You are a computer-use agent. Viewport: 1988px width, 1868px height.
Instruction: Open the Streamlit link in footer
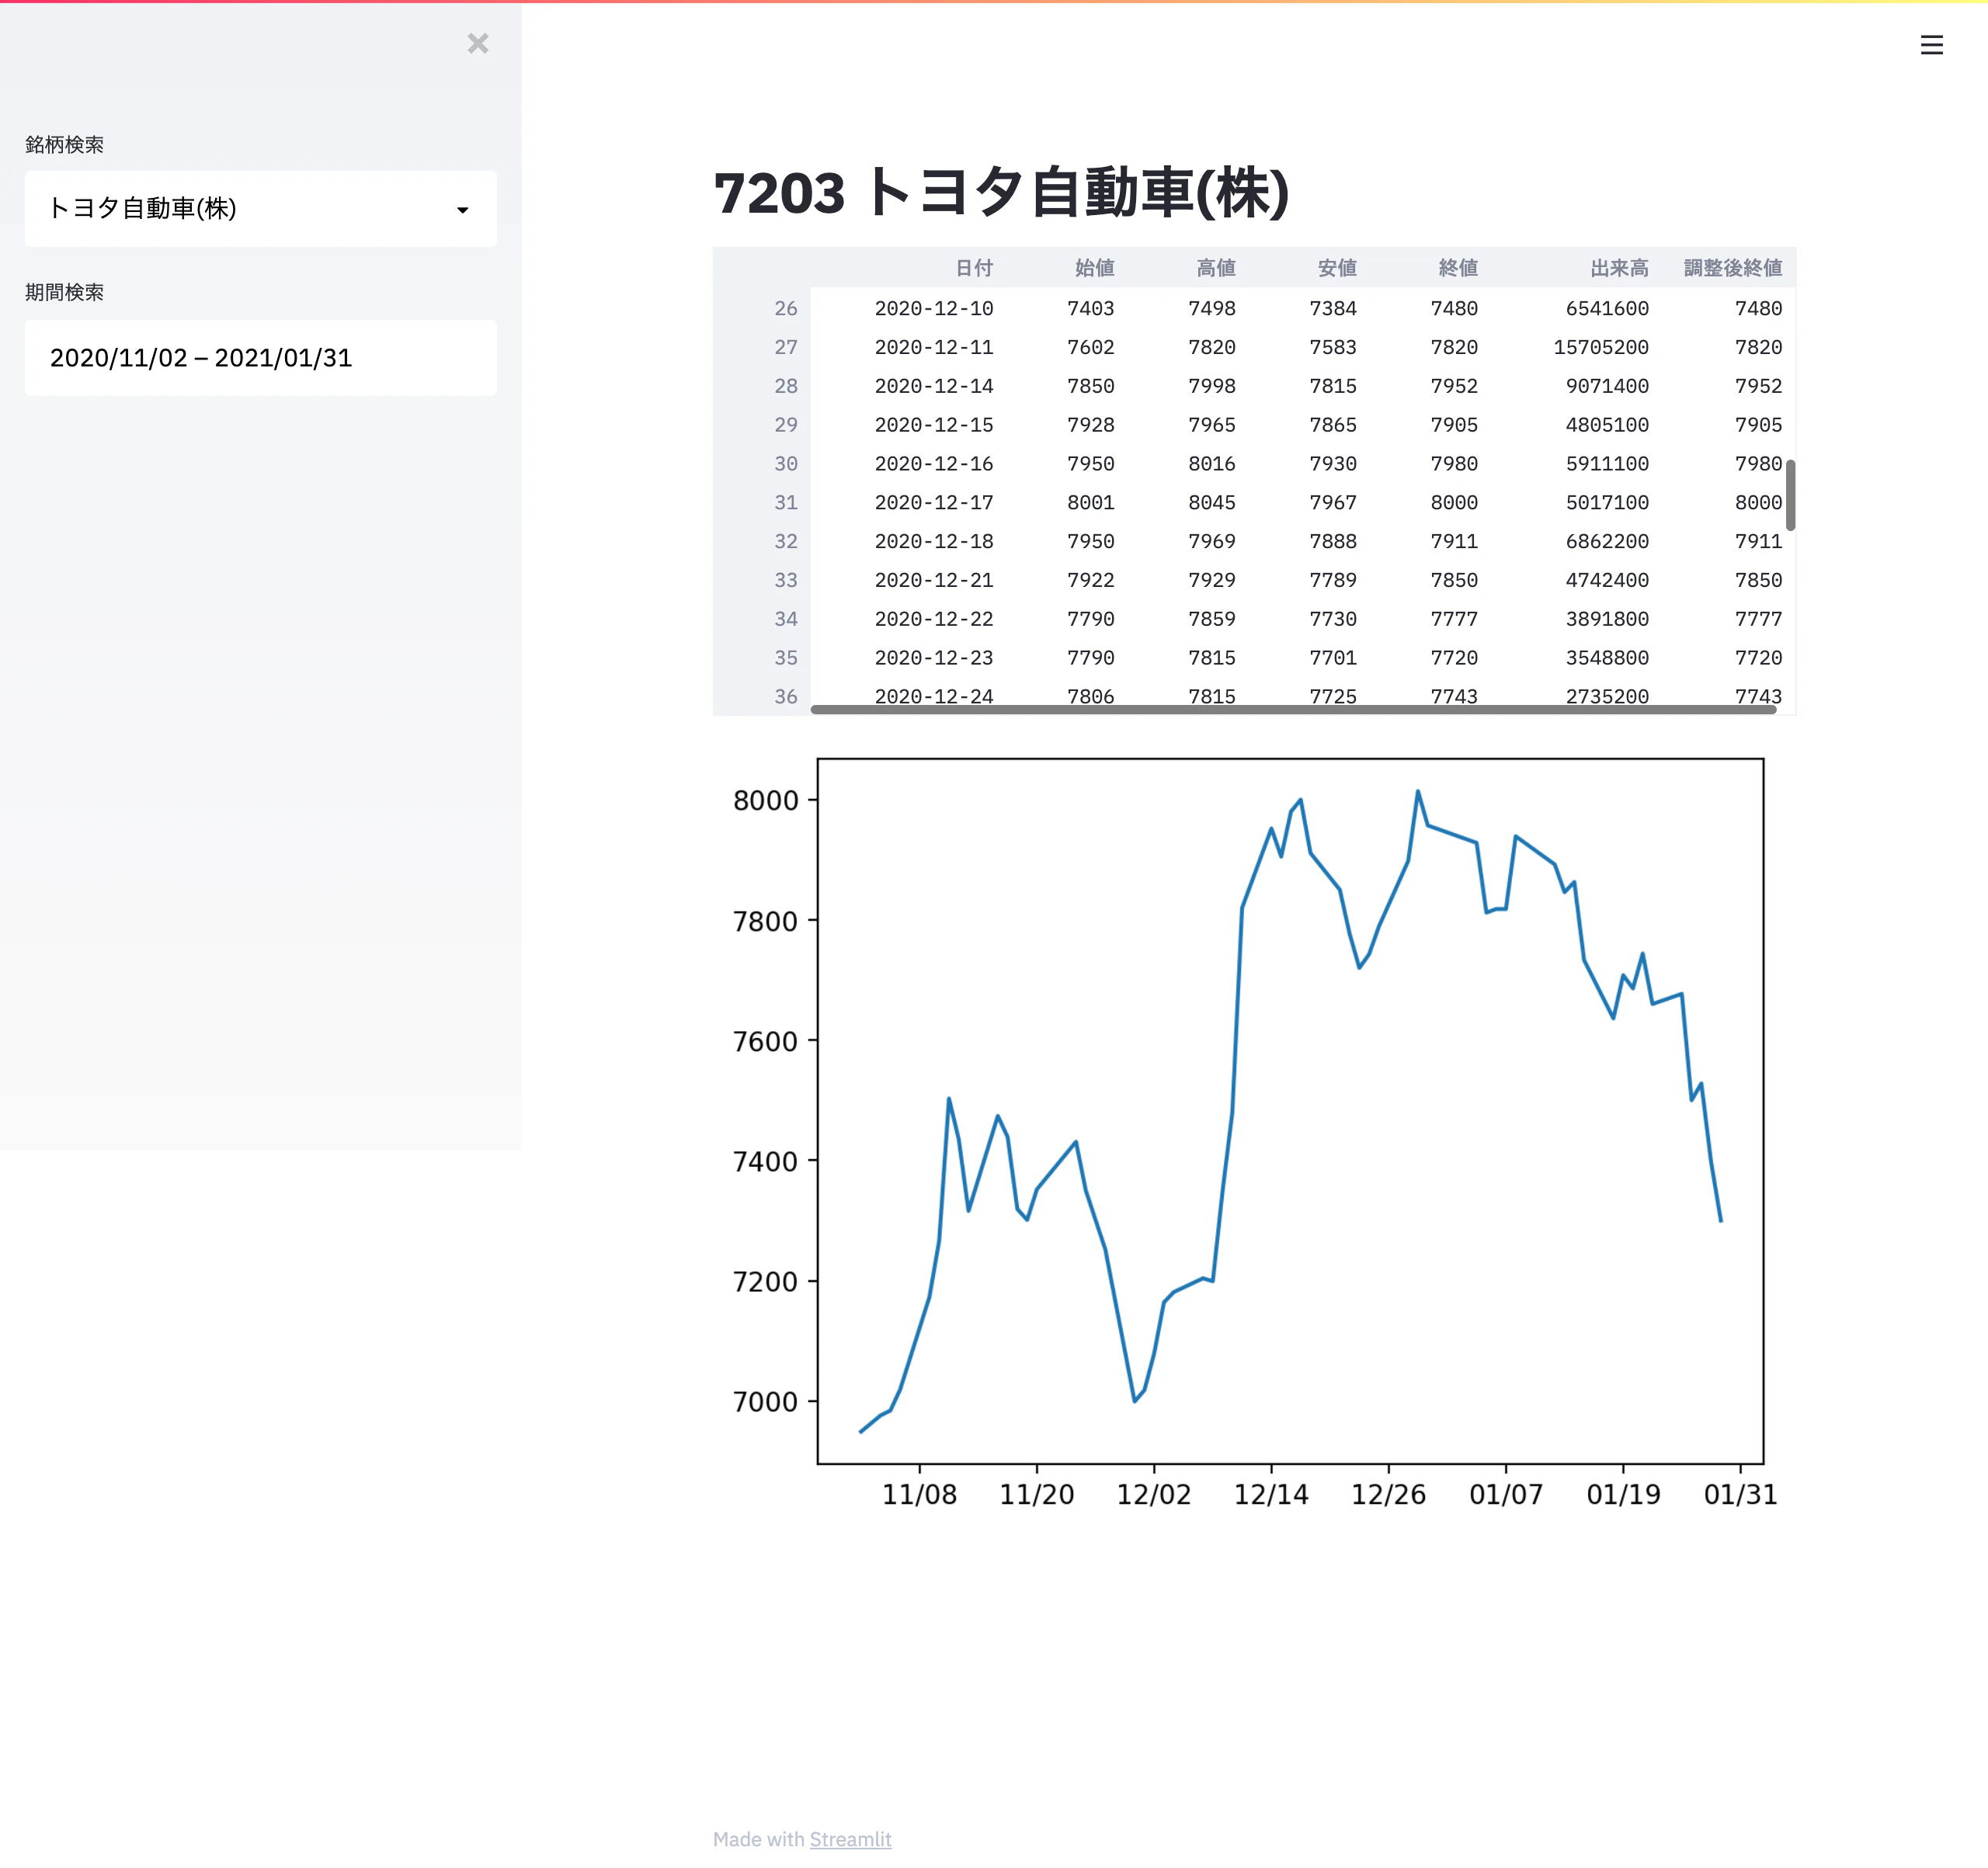(850, 1839)
